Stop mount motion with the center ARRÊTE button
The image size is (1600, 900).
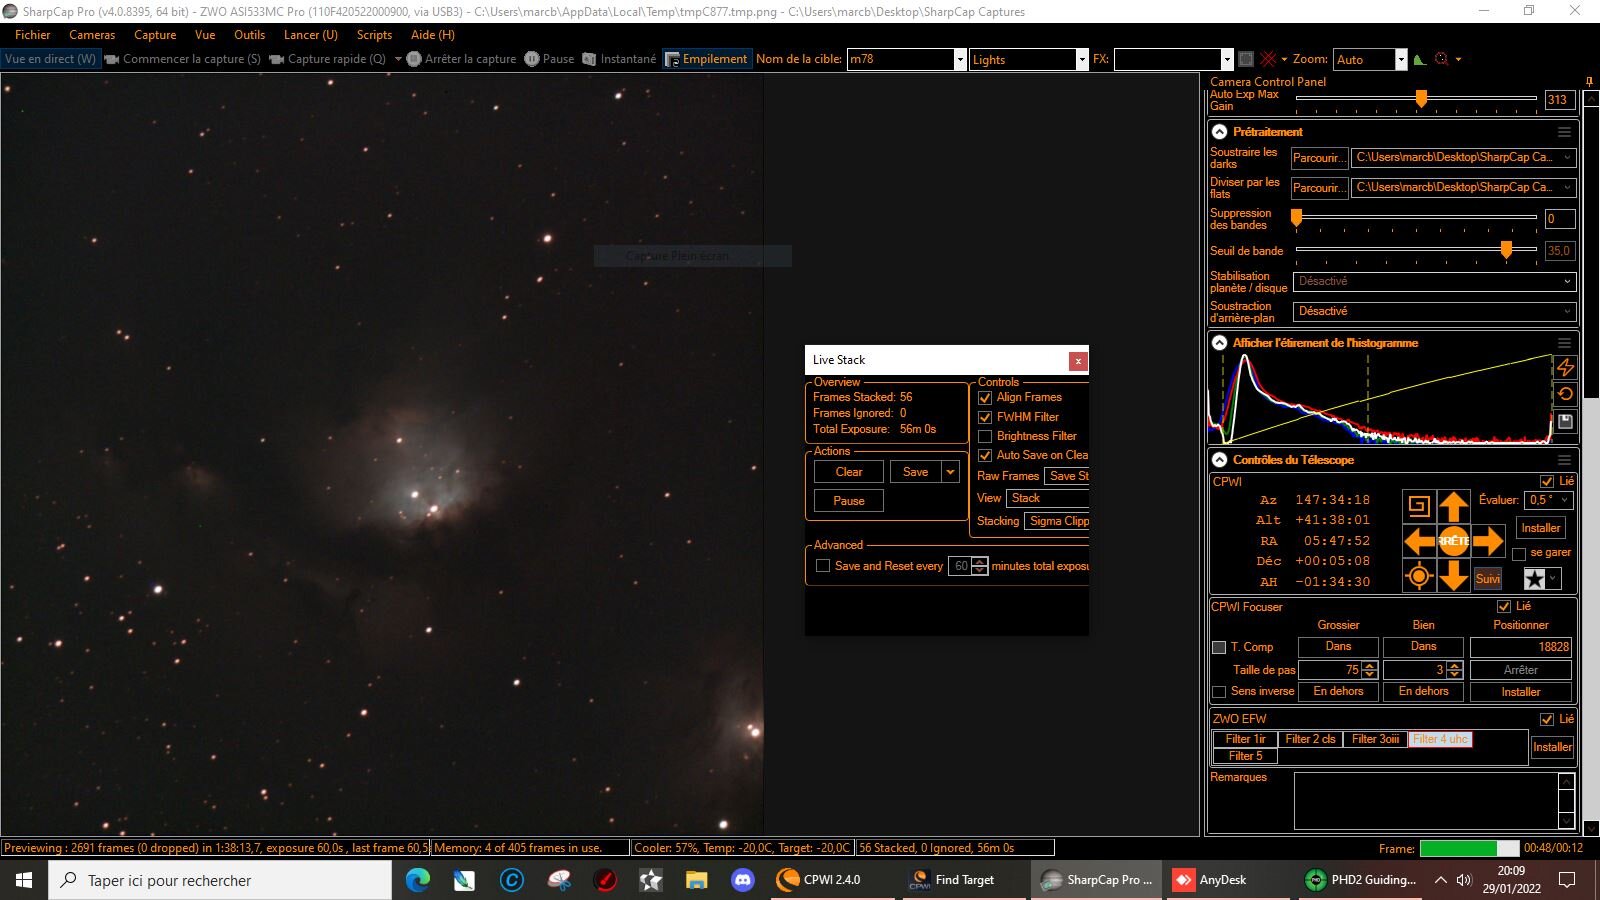(x=1453, y=541)
